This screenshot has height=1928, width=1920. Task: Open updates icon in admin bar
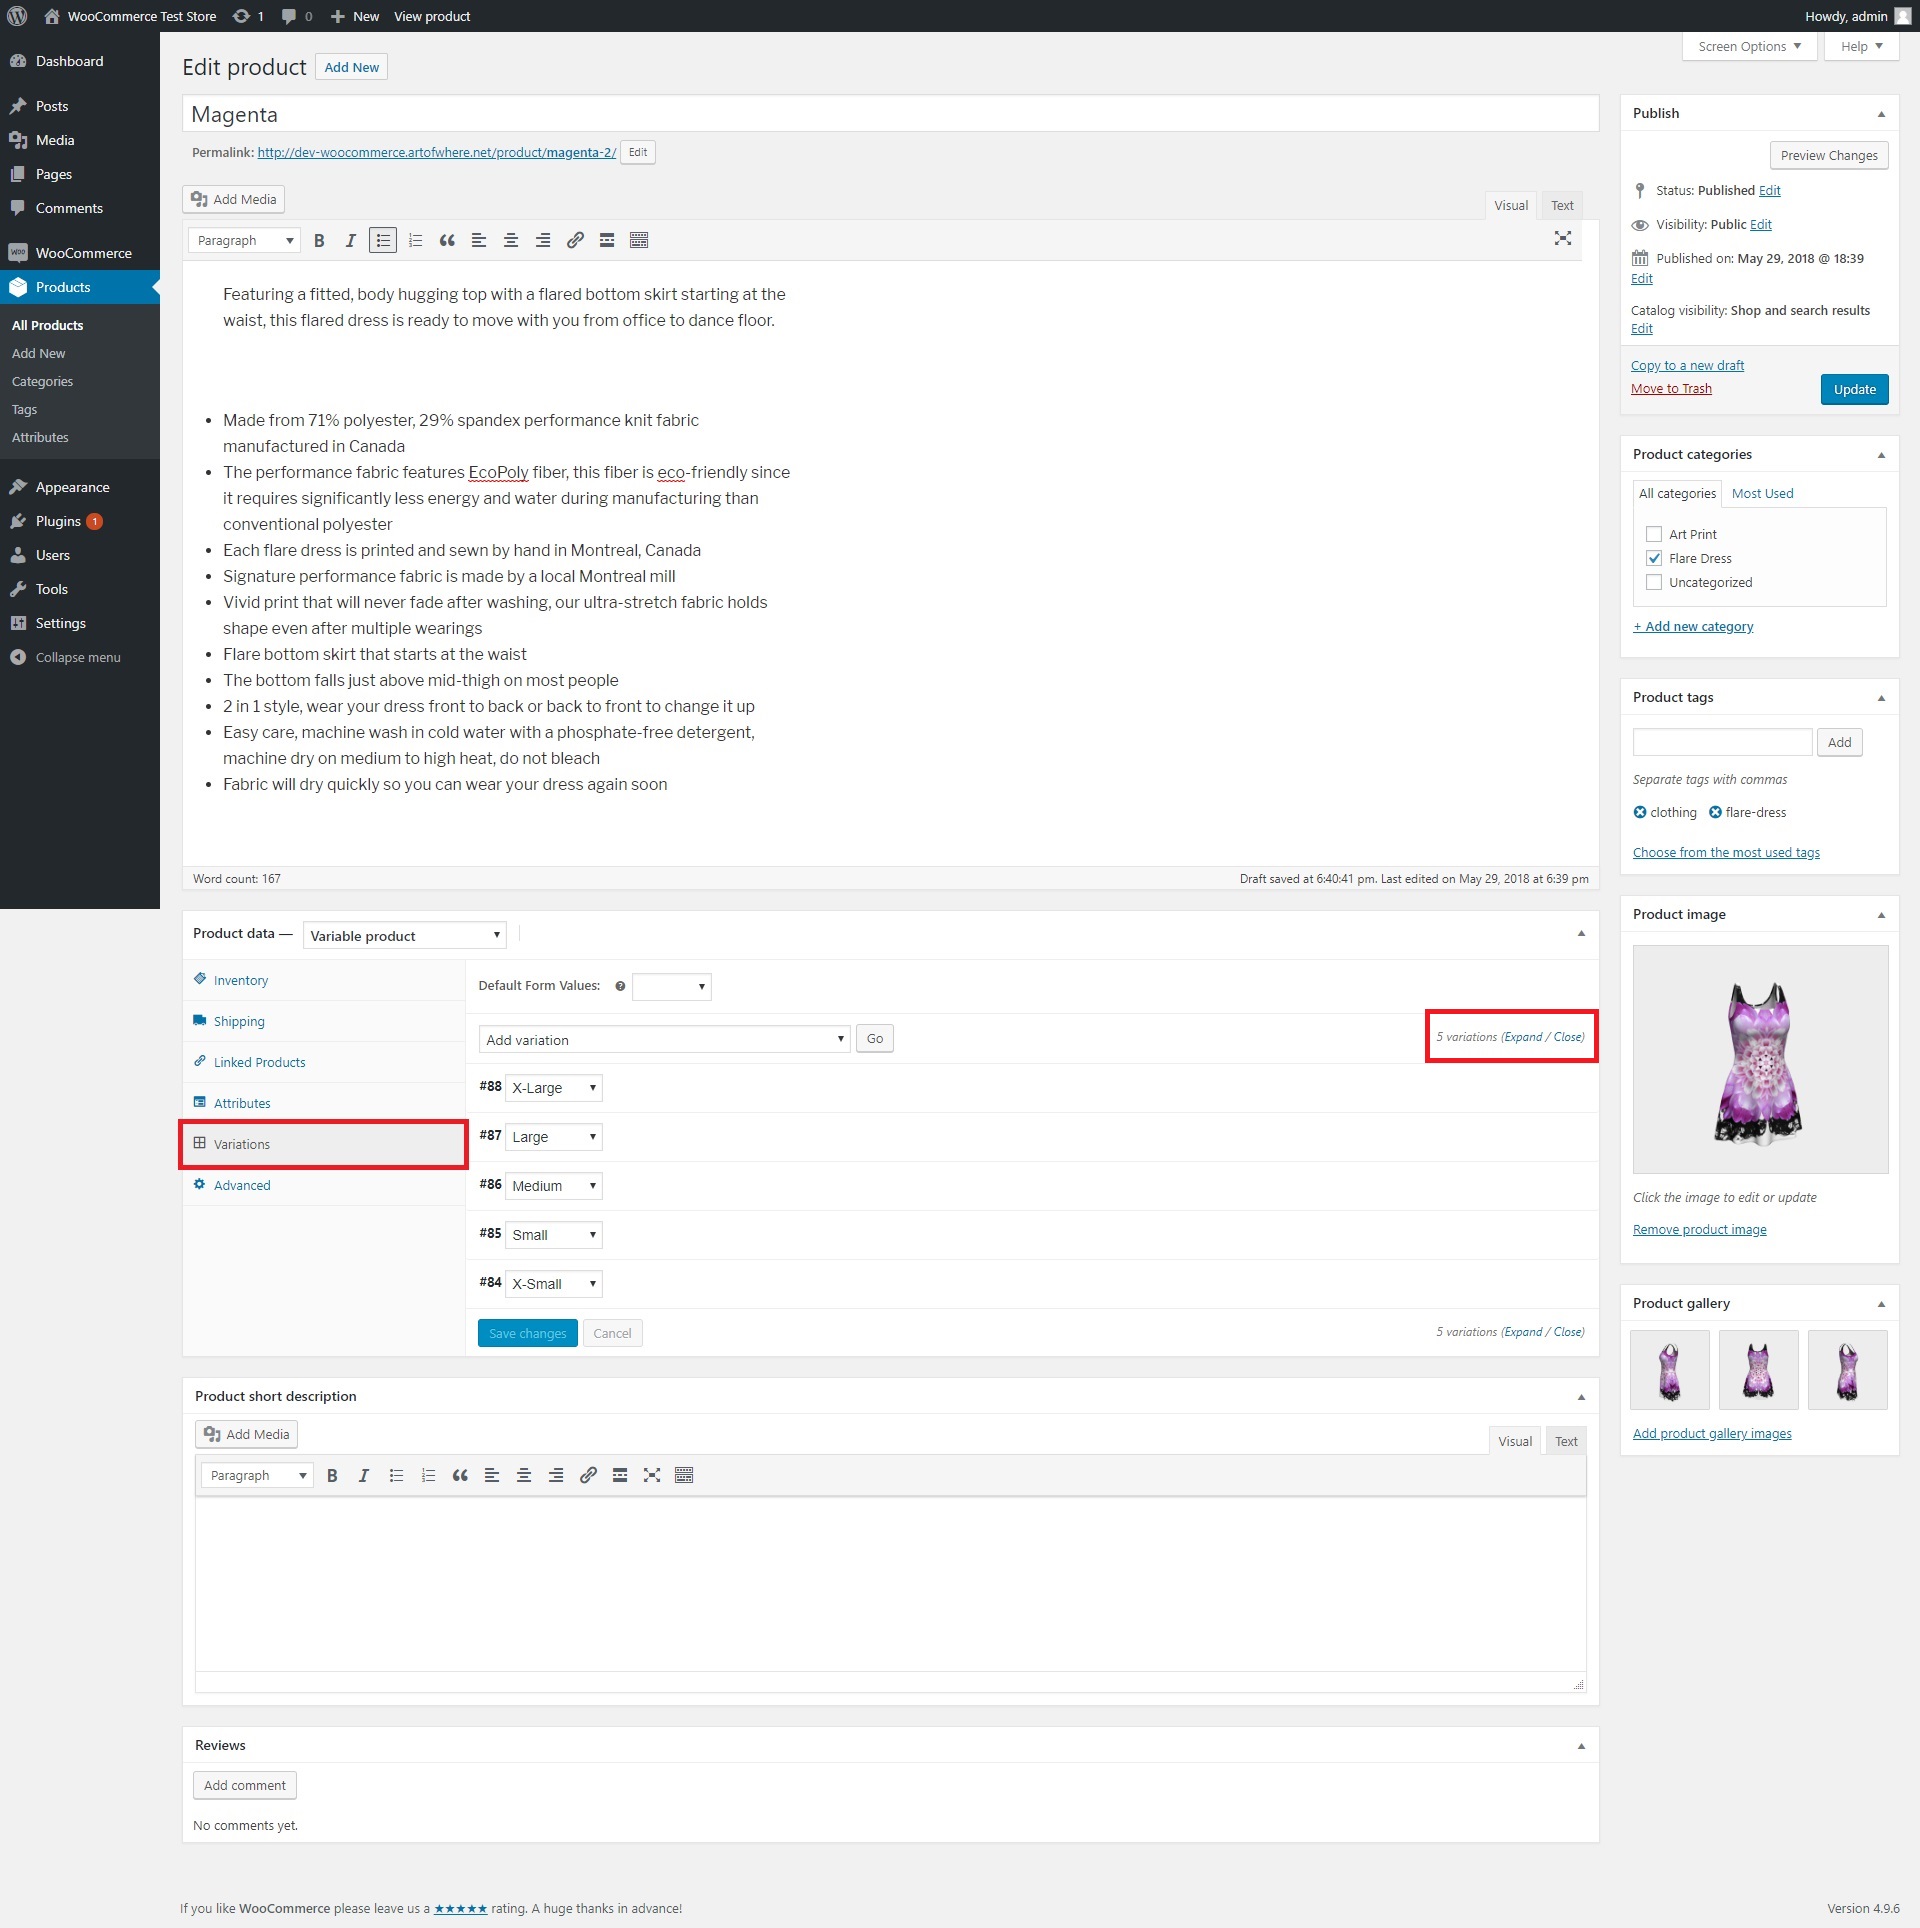coord(248,16)
